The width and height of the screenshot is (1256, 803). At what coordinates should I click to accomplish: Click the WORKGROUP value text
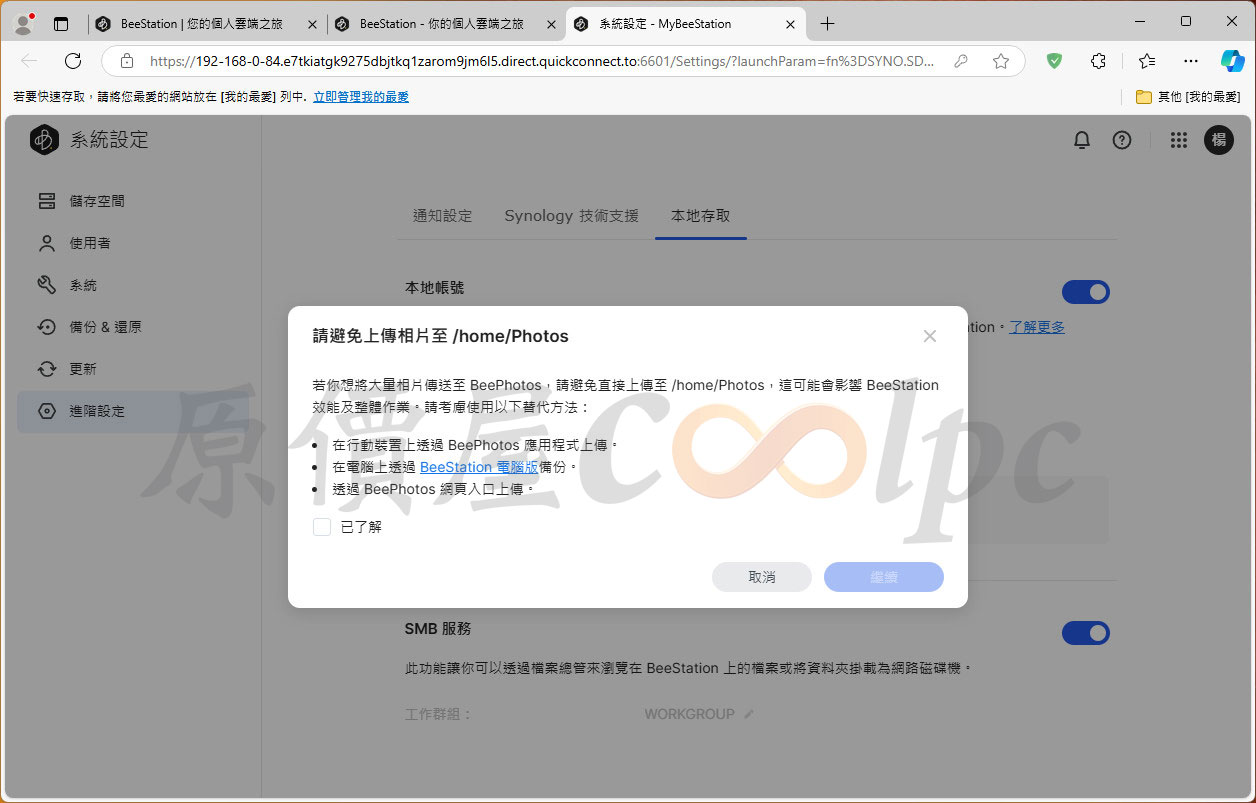[x=689, y=714]
